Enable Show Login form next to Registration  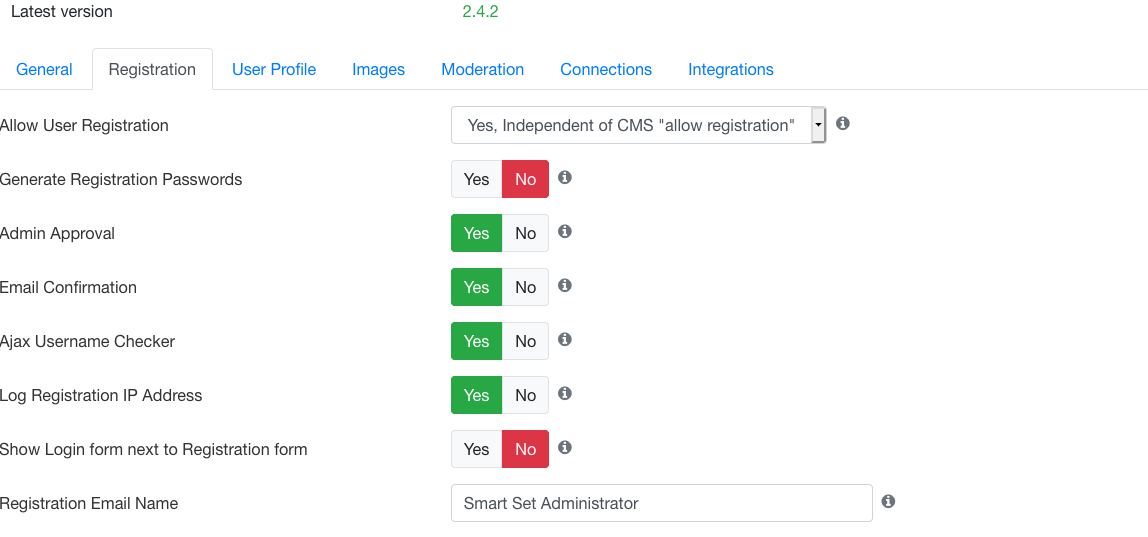point(477,449)
